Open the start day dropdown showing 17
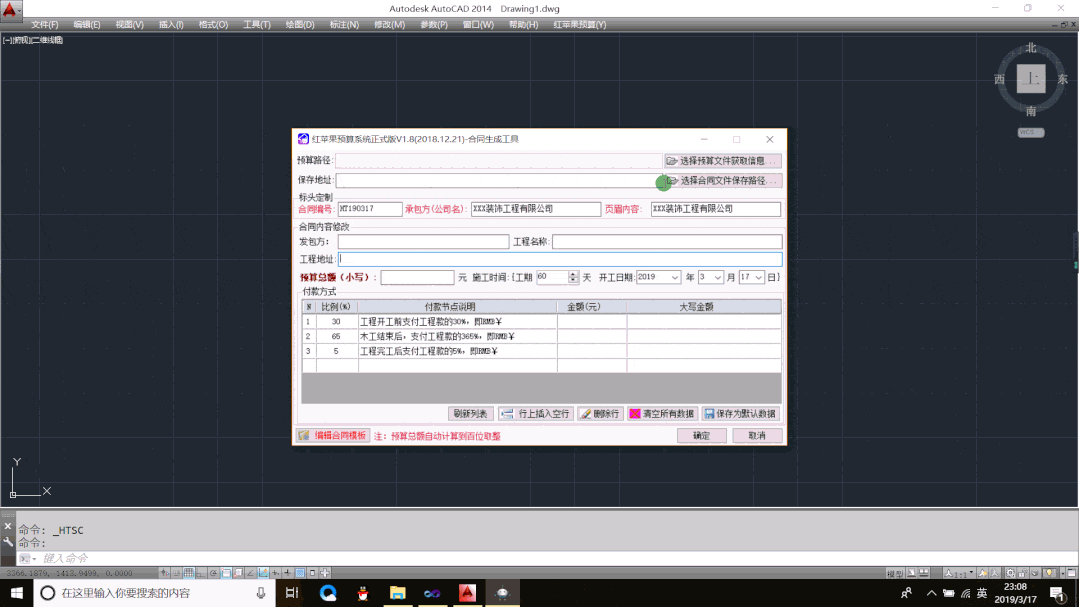Image resolution: width=1079 pixels, height=607 pixels. click(x=759, y=277)
